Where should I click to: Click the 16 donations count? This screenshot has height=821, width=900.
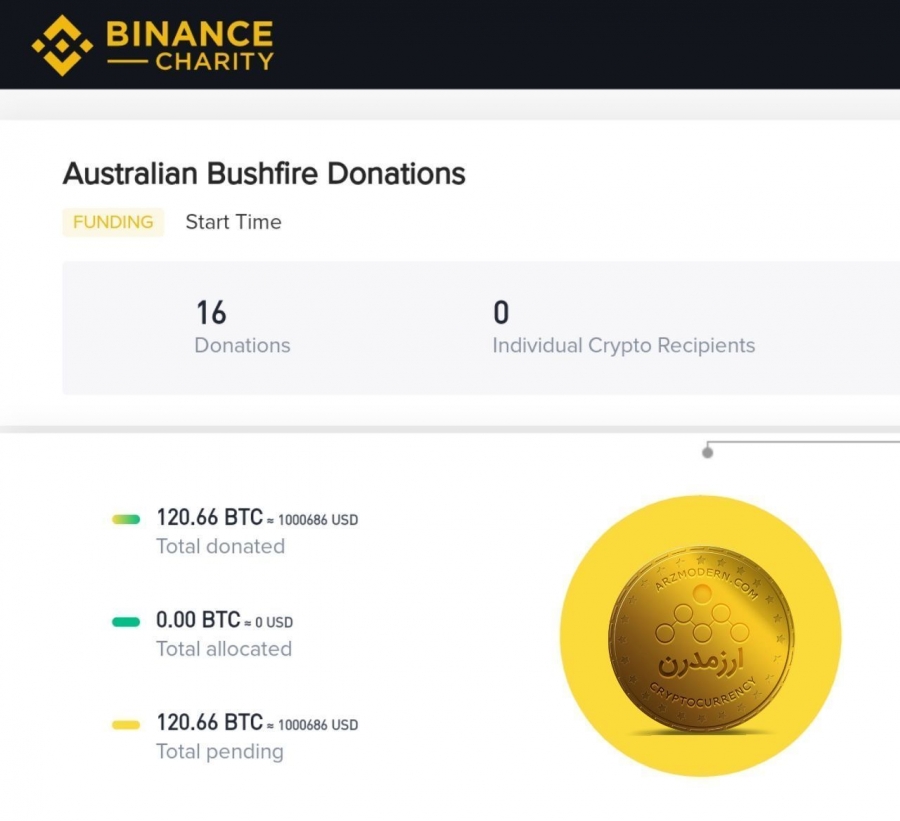211,313
